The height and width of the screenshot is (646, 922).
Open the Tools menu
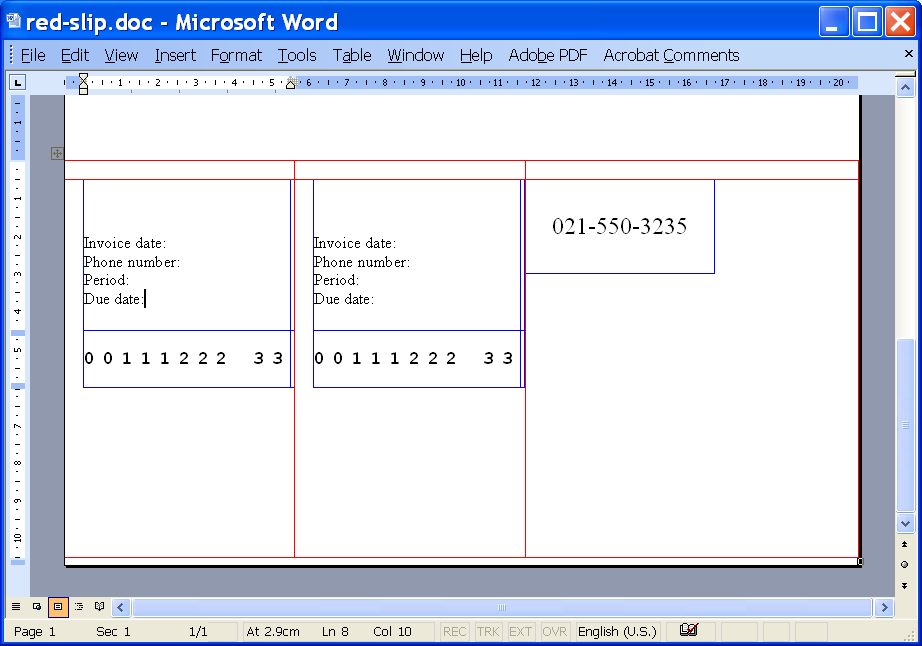297,55
